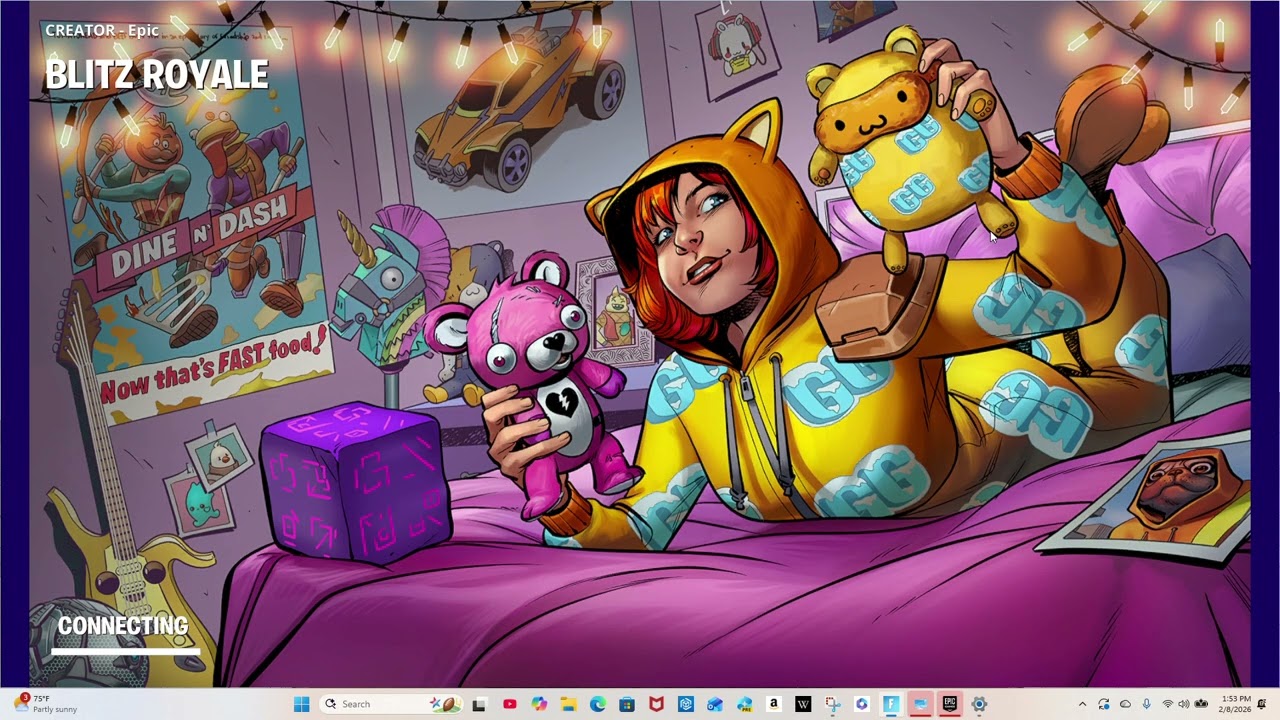Open the clock showing 1:53 PM
This screenshot has height=720, width=1280.
pyautogui.click(x=1236, y=704)
